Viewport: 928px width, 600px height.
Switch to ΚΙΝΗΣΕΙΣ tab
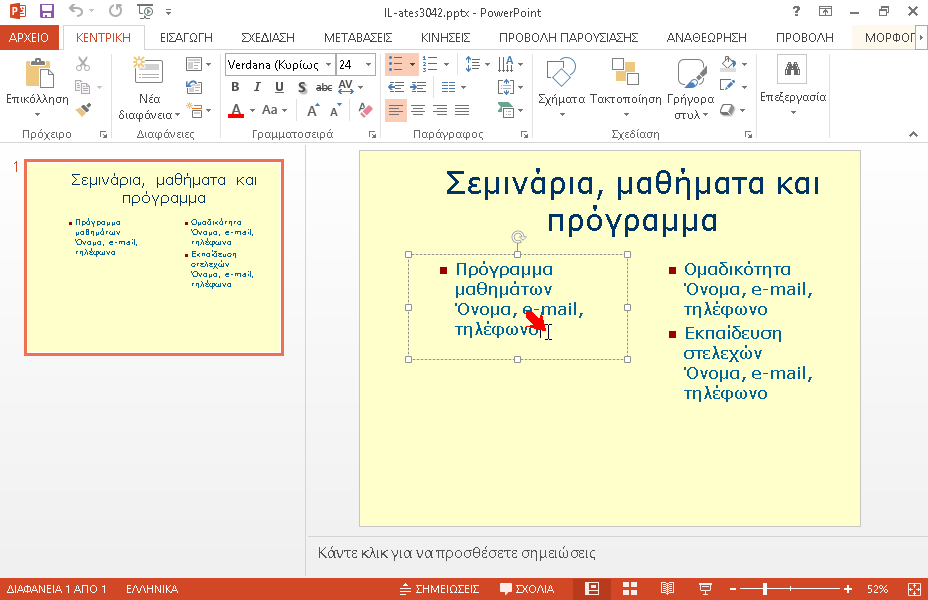click(x=445, y=38)
